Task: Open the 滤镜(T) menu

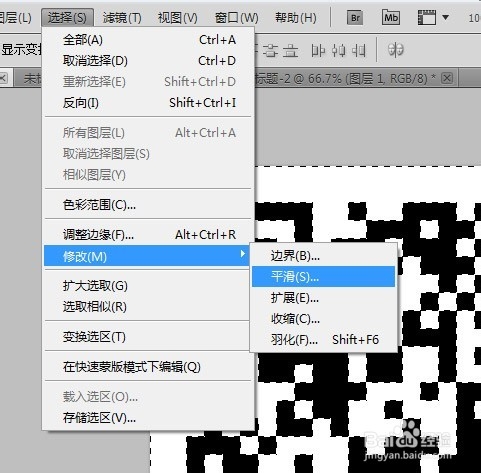Action: pyautogui.click(x=122, y=18)
